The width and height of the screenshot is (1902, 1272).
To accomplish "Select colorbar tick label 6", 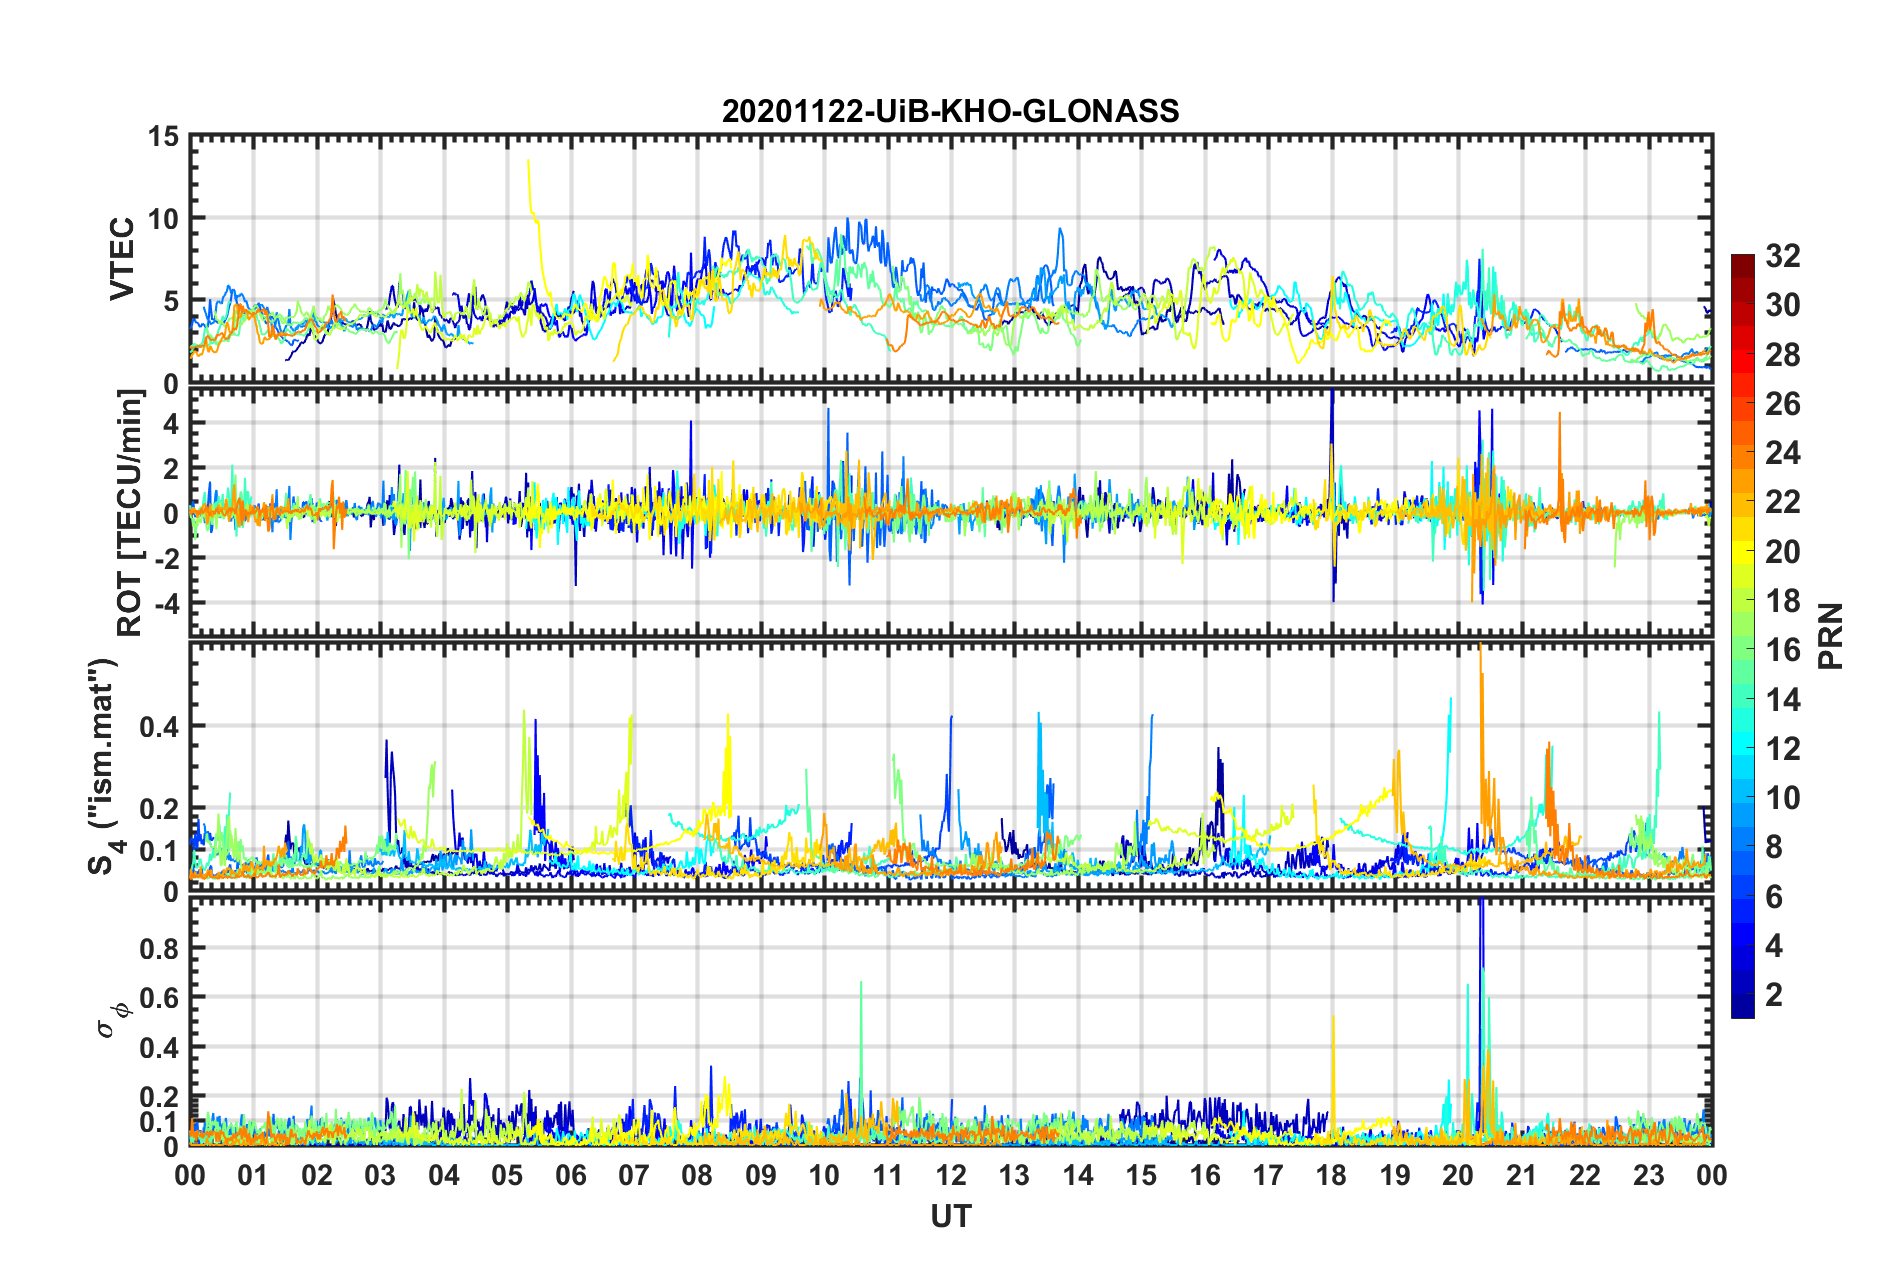I will pyautogui.click(x=1773, y=897).
